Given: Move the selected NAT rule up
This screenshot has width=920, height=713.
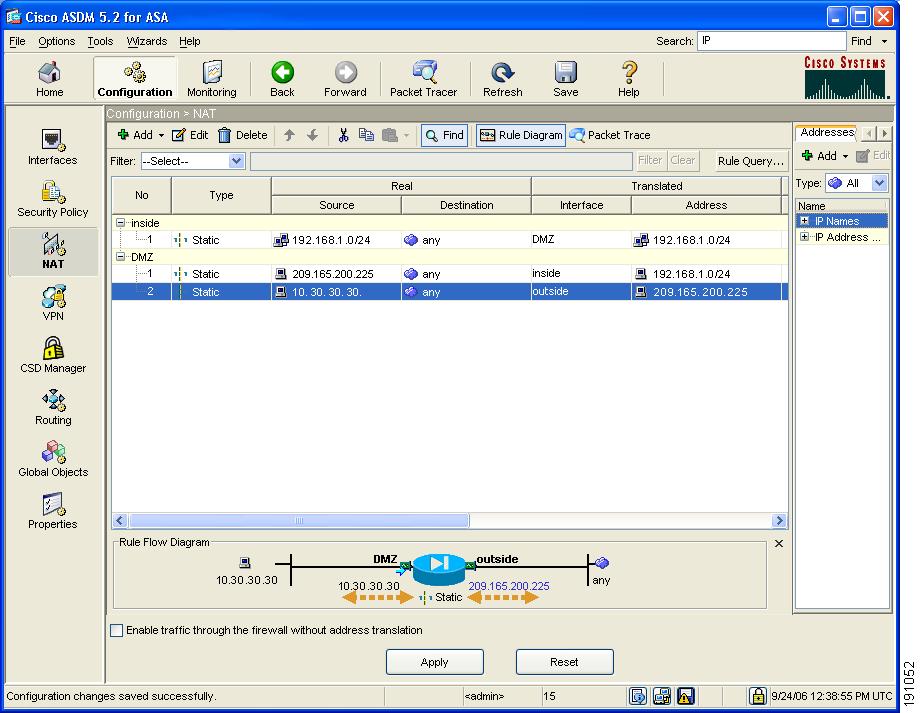Looking at the screenshot, I should click(289, 135).
